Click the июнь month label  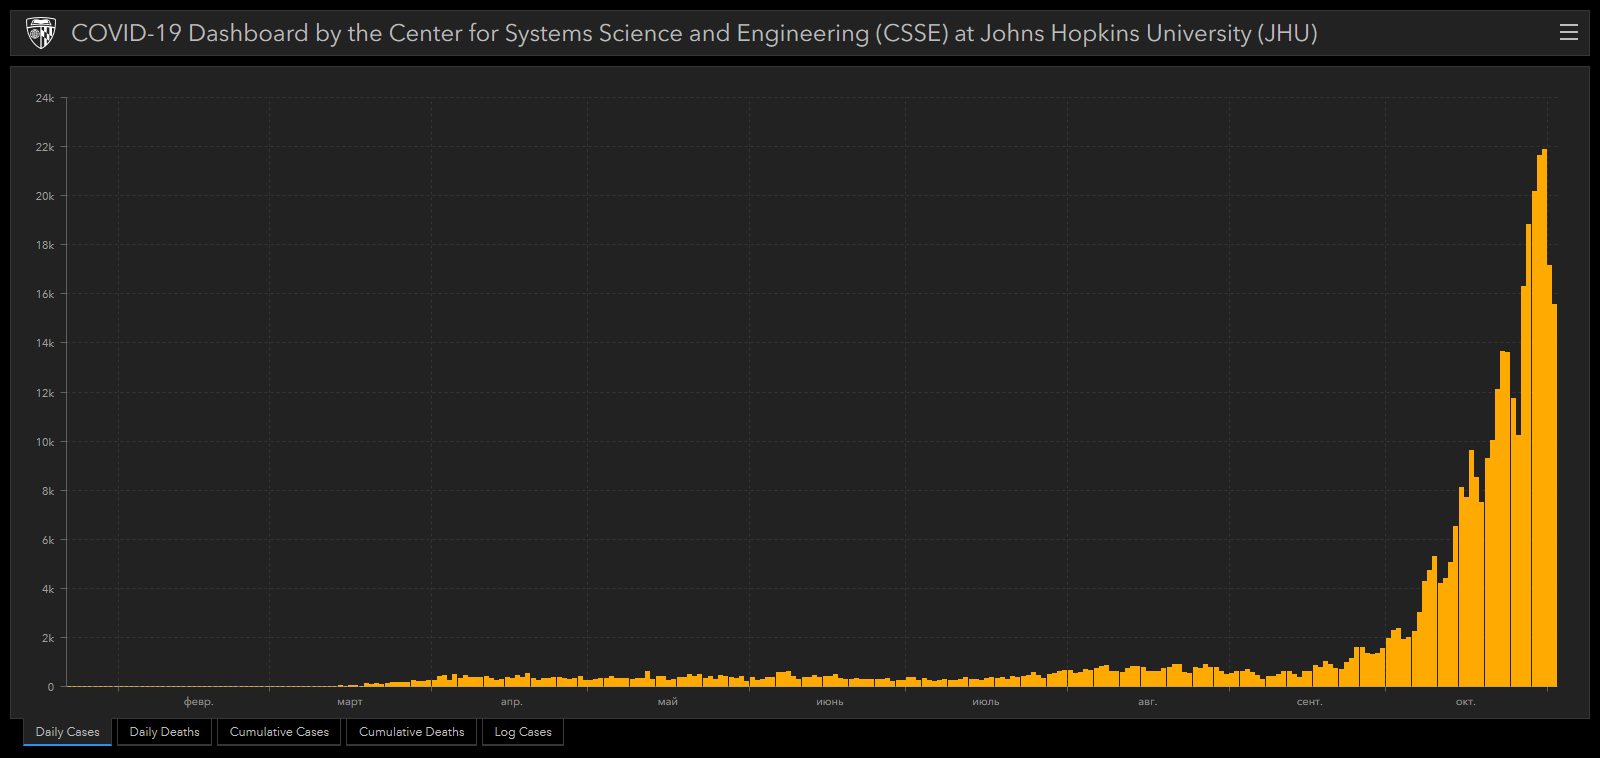830,702
